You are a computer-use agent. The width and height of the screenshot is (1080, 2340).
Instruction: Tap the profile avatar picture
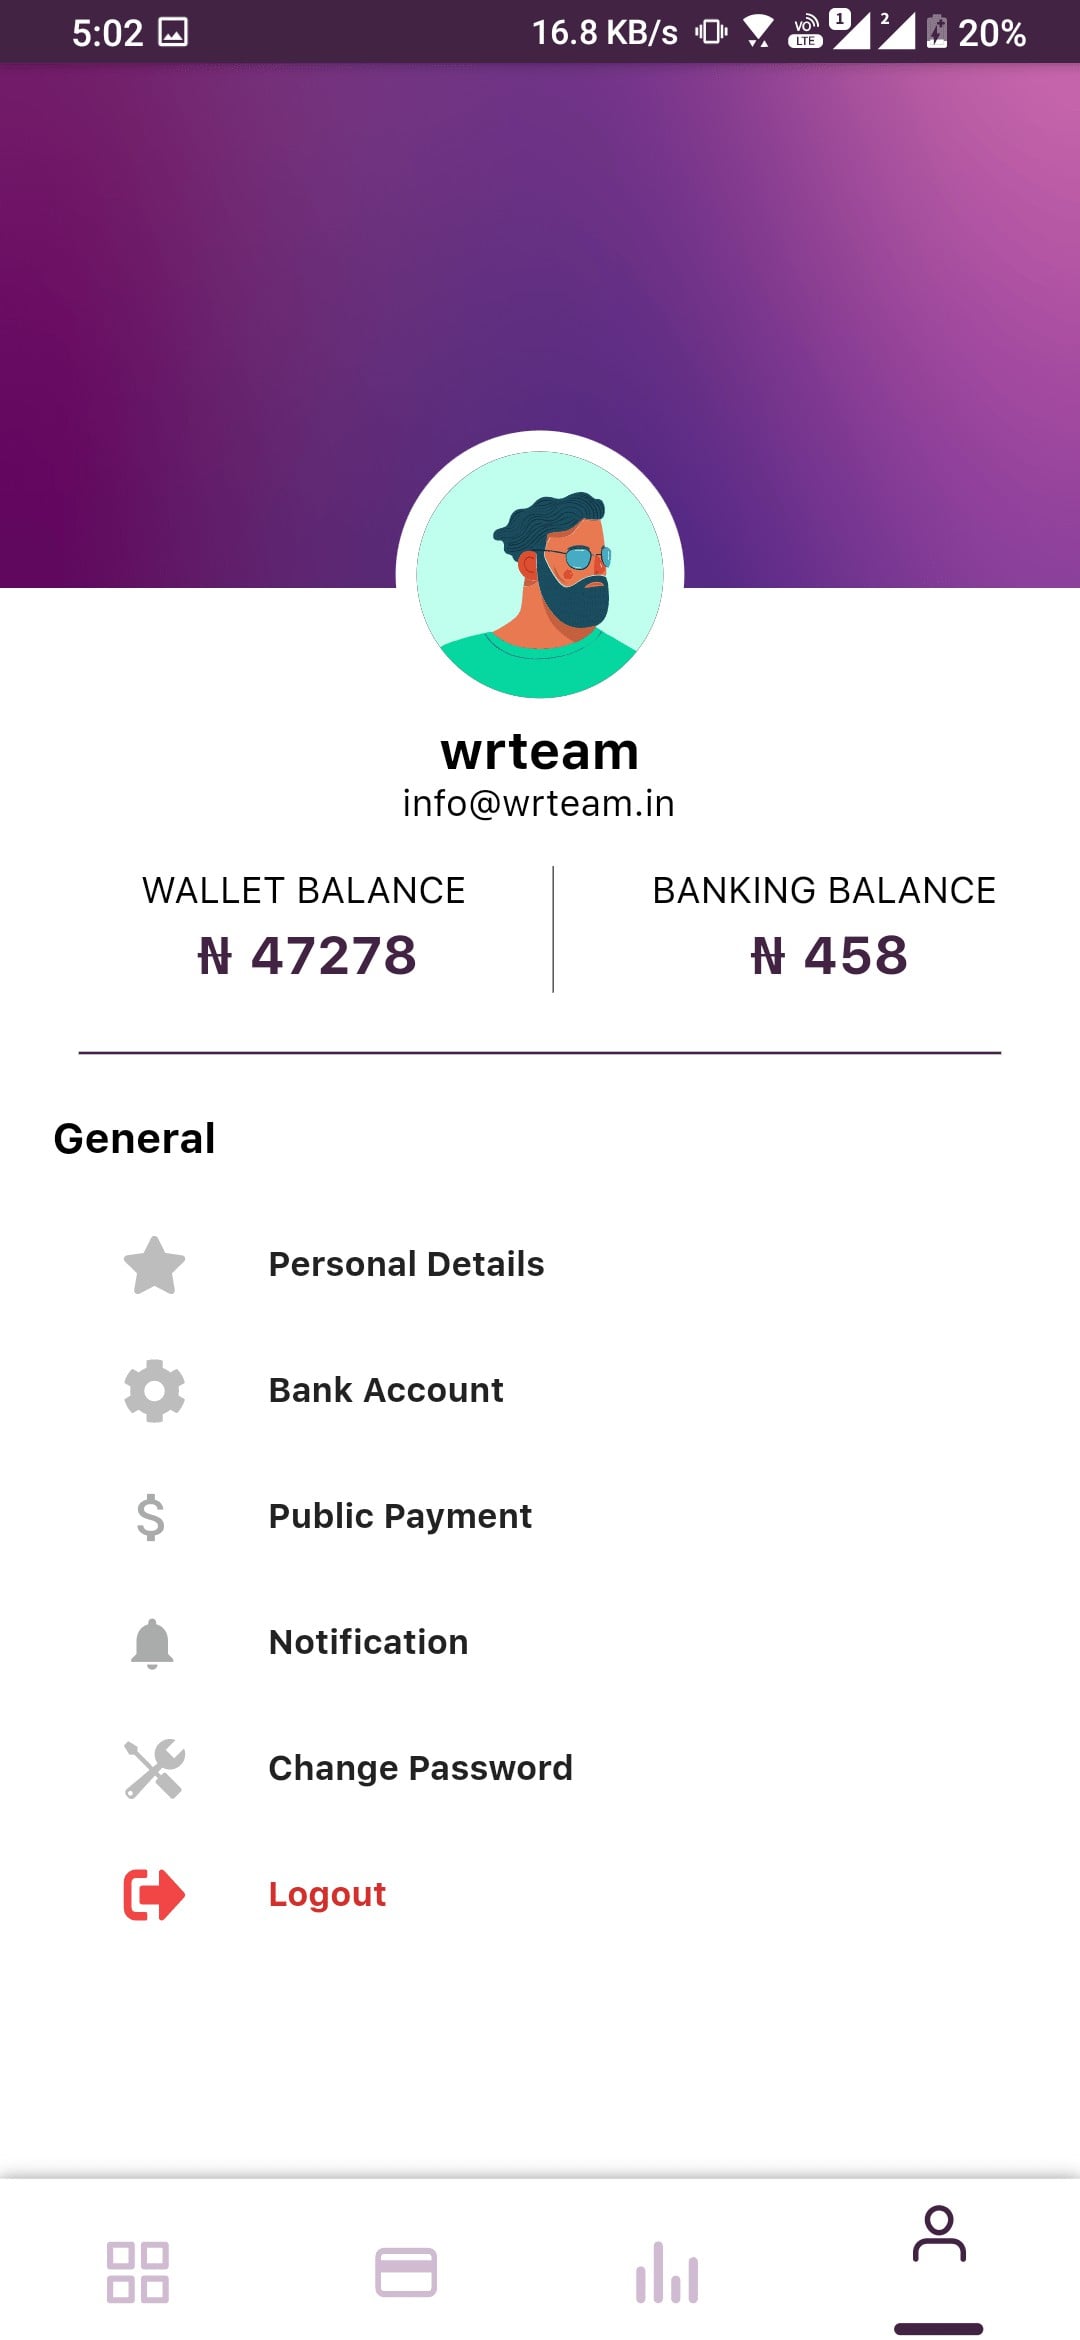click(x=540, y=575)
